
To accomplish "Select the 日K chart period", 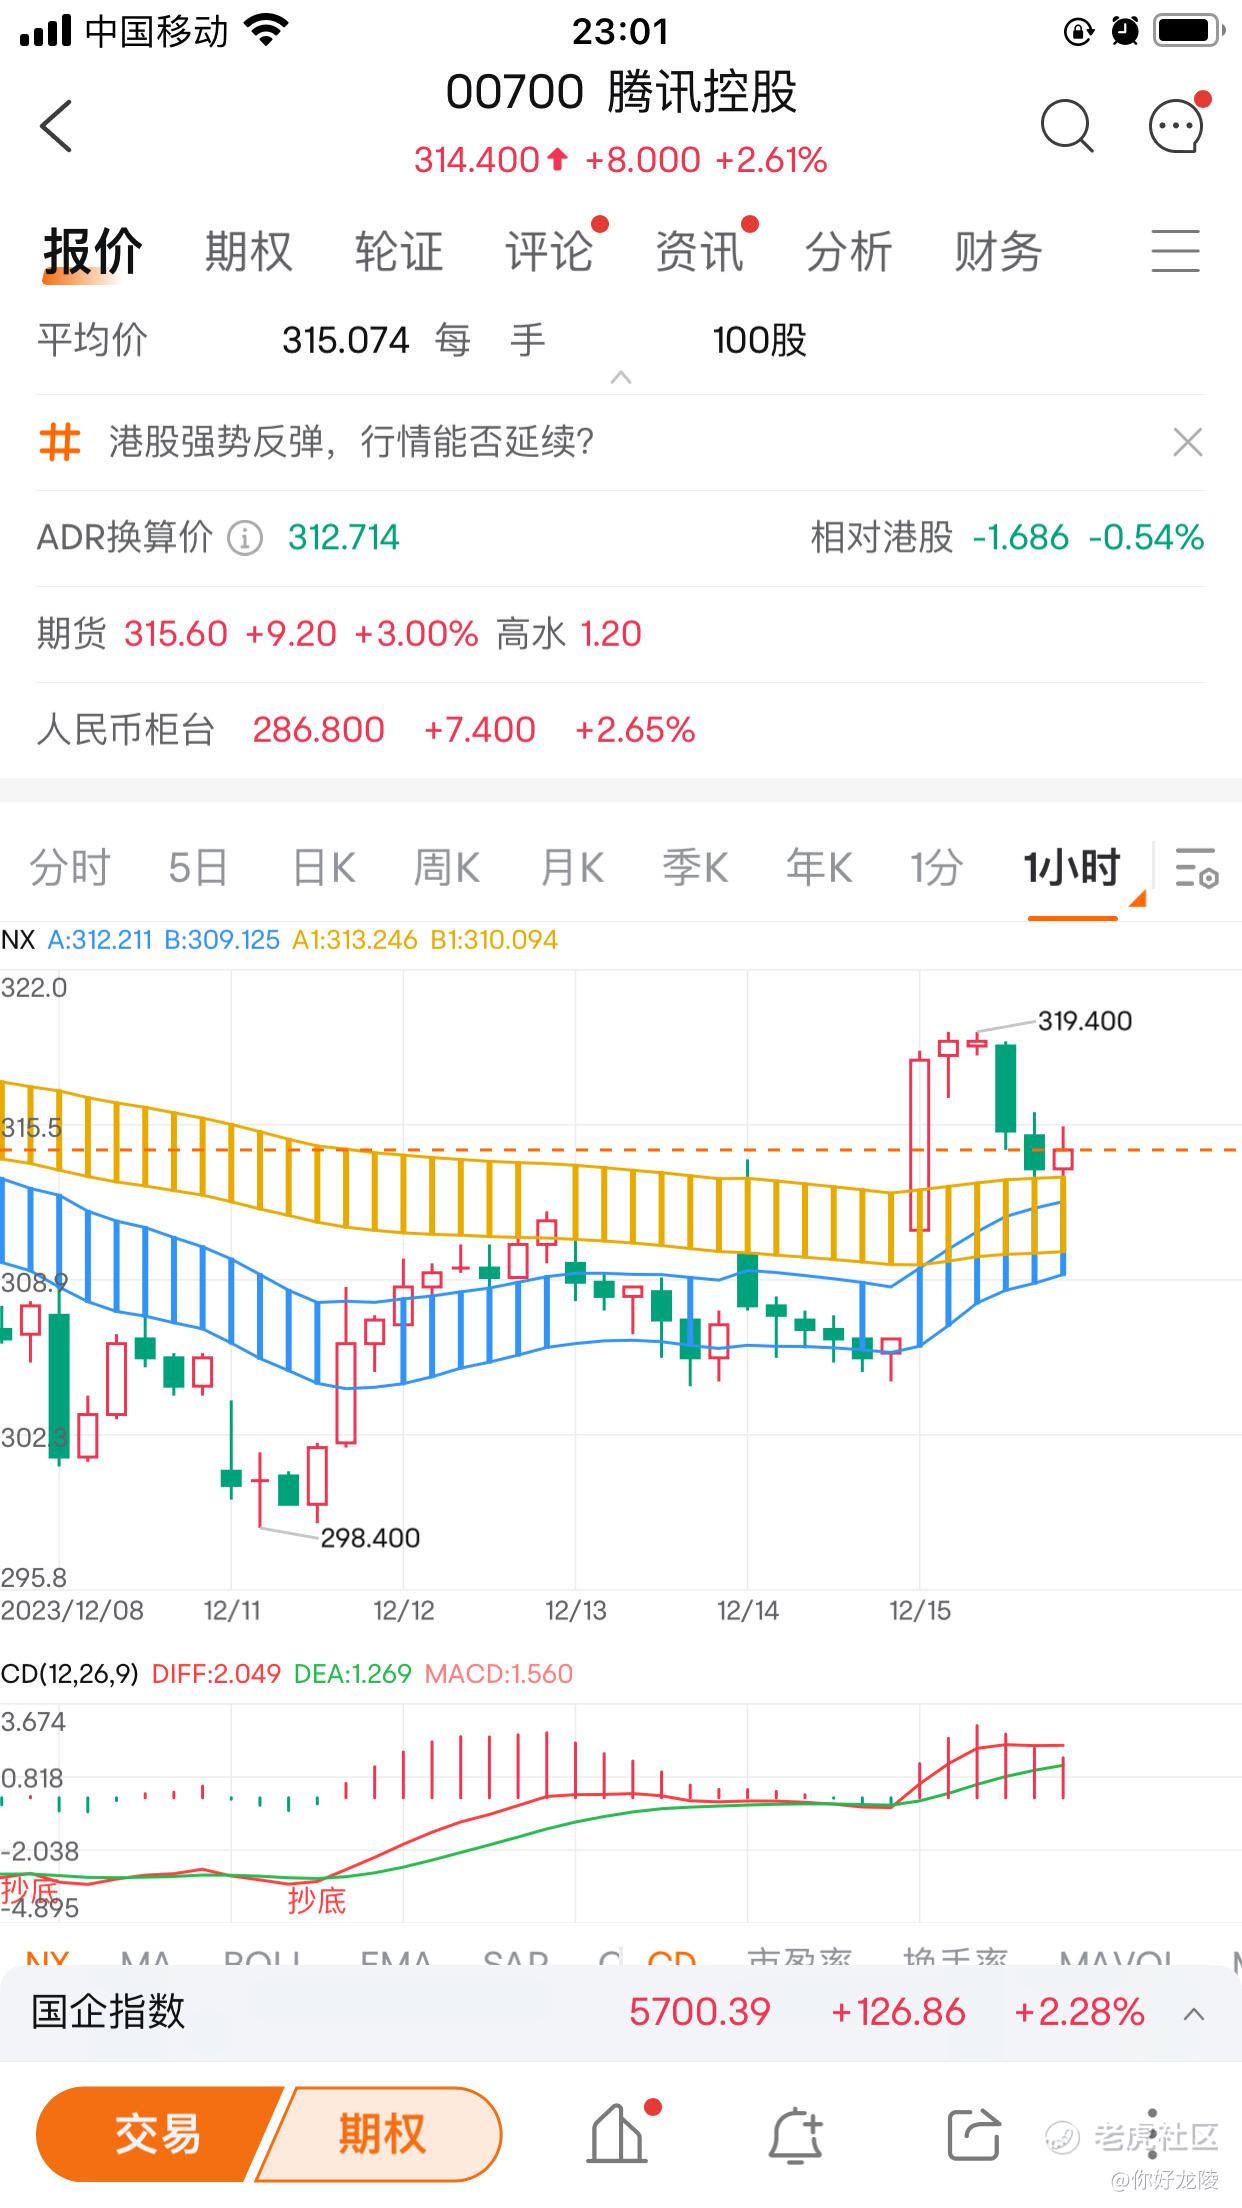I will pyautogui.click(x=323, y=867).
